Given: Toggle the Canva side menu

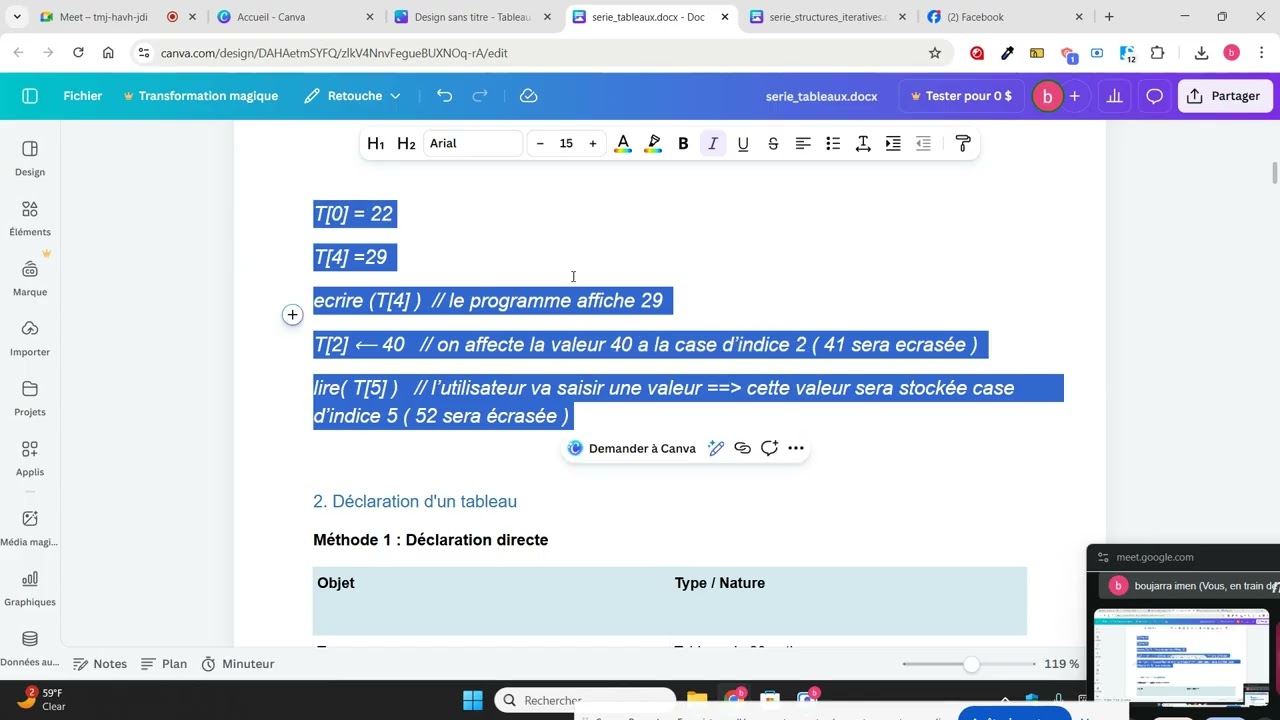Looking at the screenshot, I should pyautogui.click(x=30, y=96).
